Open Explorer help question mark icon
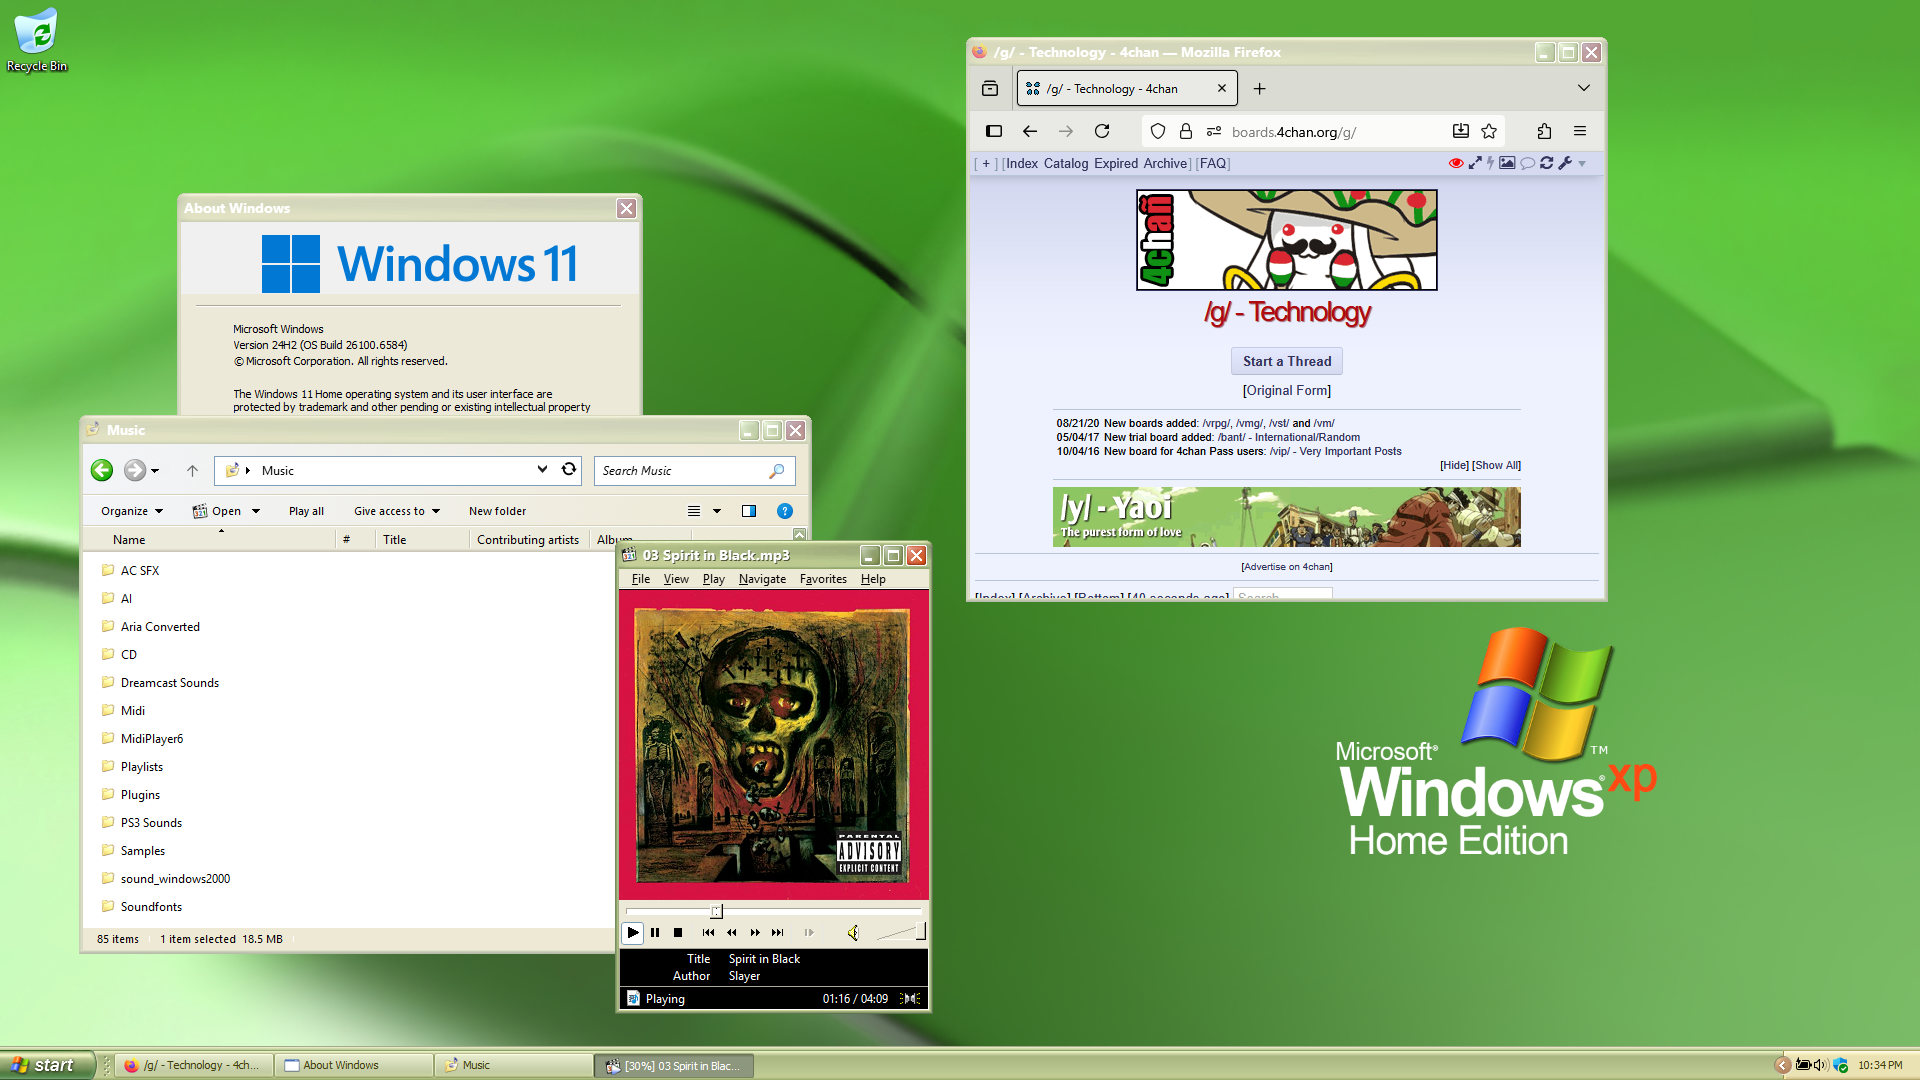Screen dimensions: 1920x1080 [x=785, y=511]
